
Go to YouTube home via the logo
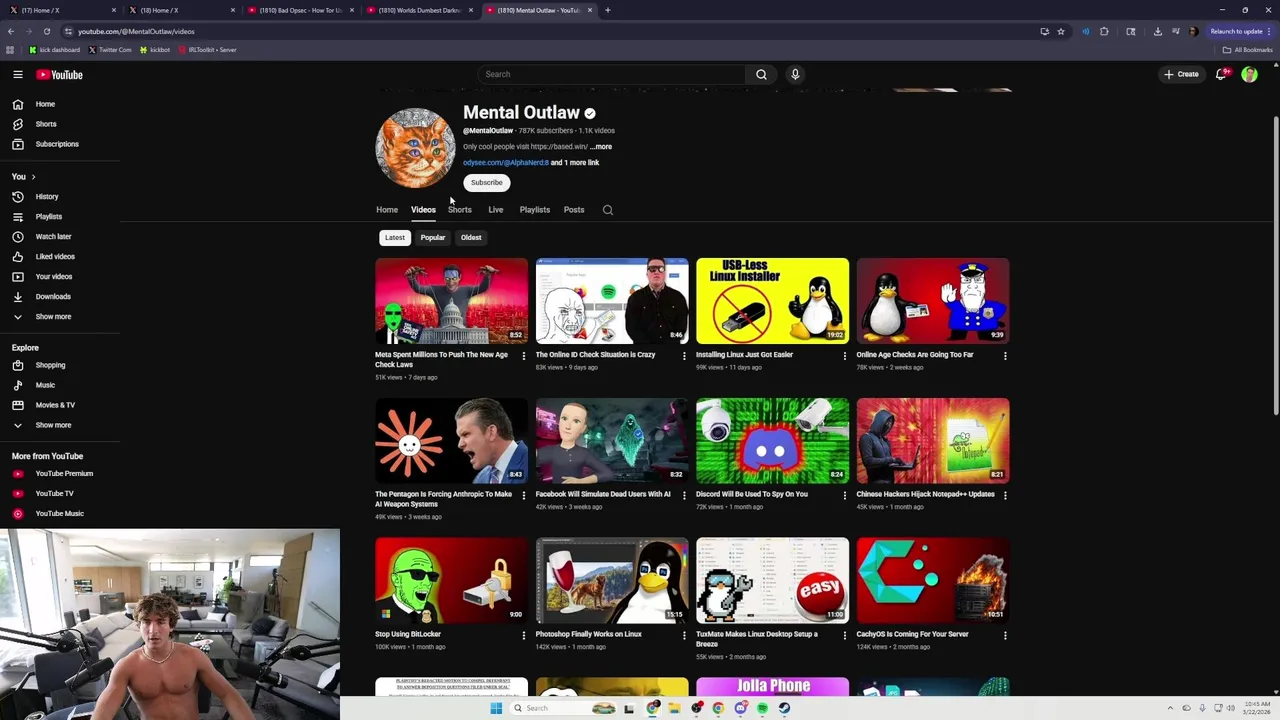tap(59, 74)
